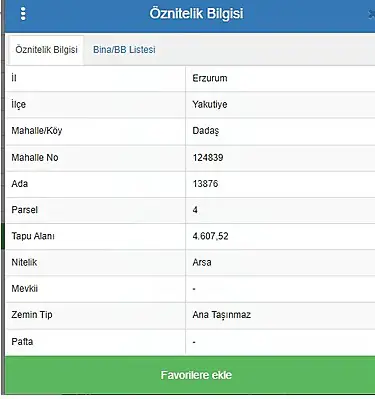Screen dimensions: 375x399
Task: Click the Pafta row label
Action: [22, 342]
